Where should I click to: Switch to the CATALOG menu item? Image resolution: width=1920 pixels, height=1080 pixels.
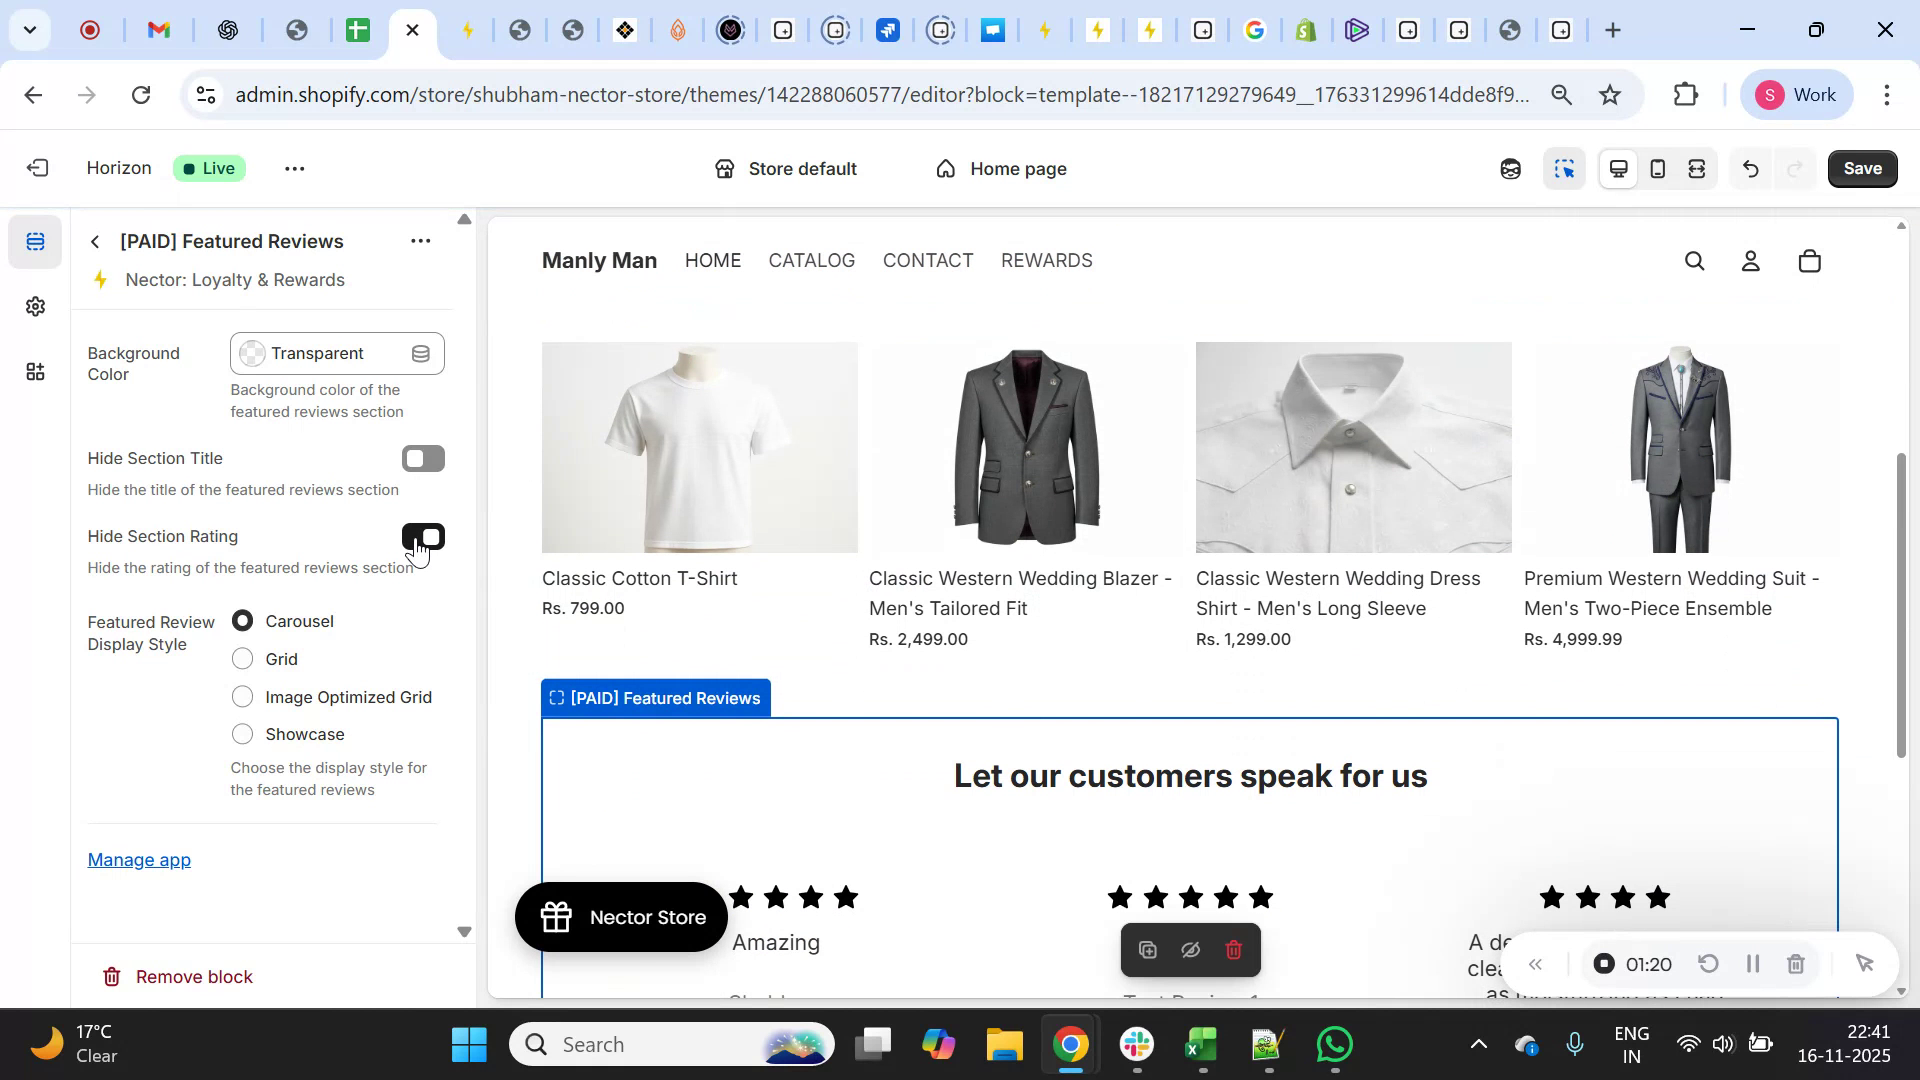click(811, 261)
